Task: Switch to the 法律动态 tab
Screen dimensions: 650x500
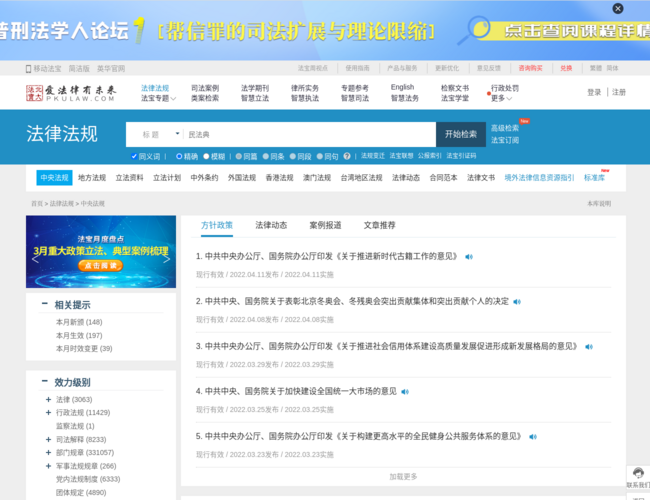Action: click(270, 225)
